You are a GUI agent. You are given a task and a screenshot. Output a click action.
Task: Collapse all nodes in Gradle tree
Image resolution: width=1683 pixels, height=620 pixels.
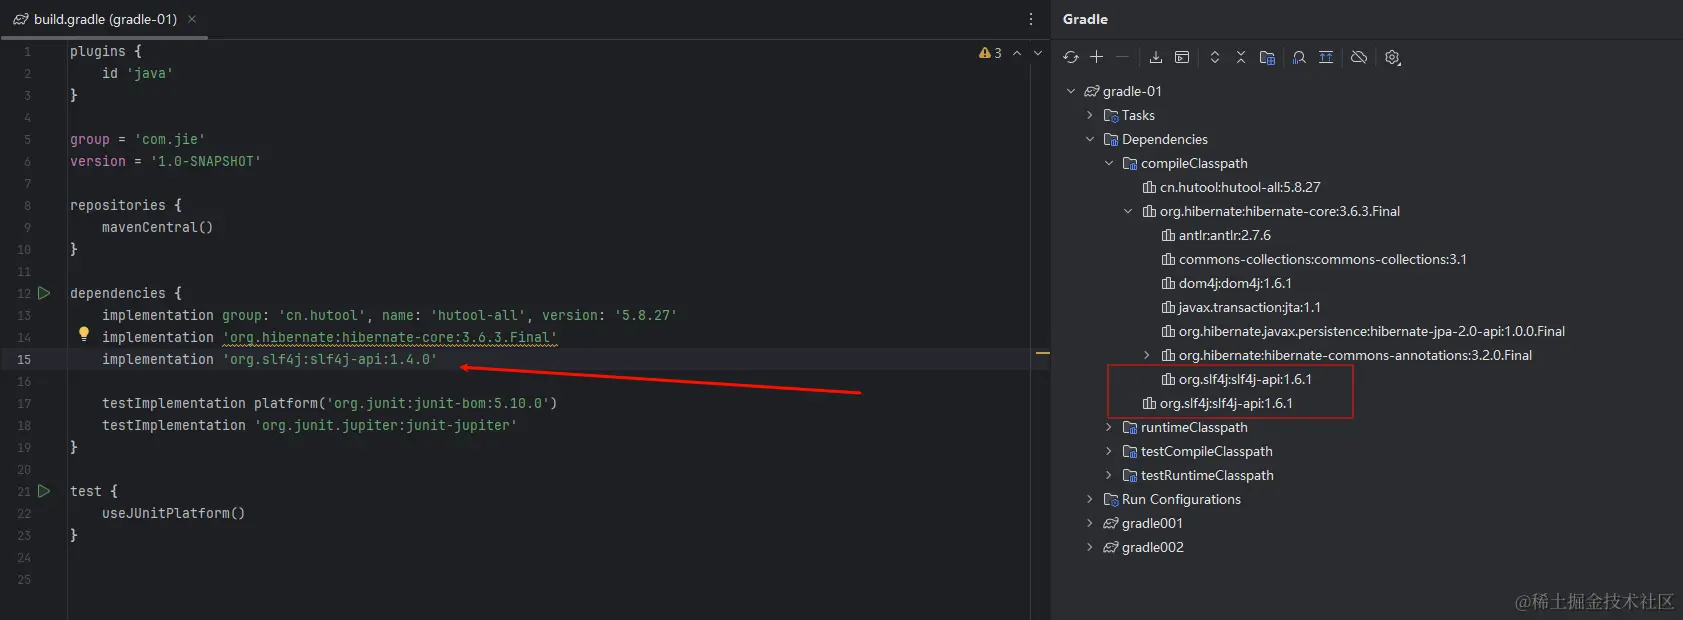point(1241,57)
